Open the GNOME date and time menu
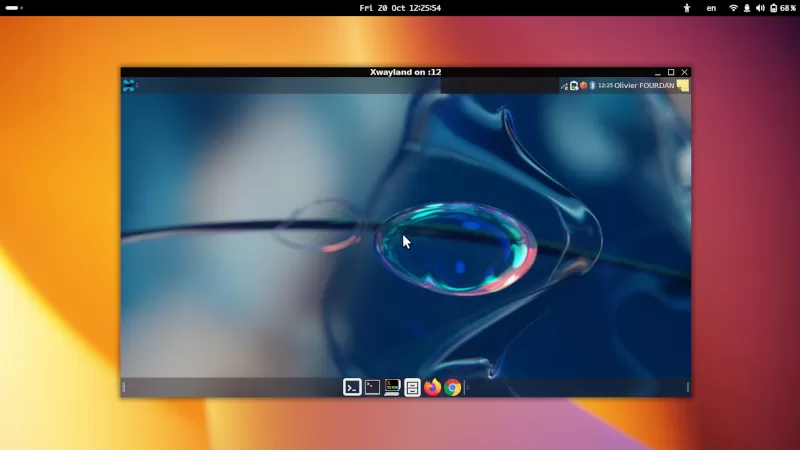The width and height of the screenshot is (800, 450). pyautogui.click(x=400, y=8)
